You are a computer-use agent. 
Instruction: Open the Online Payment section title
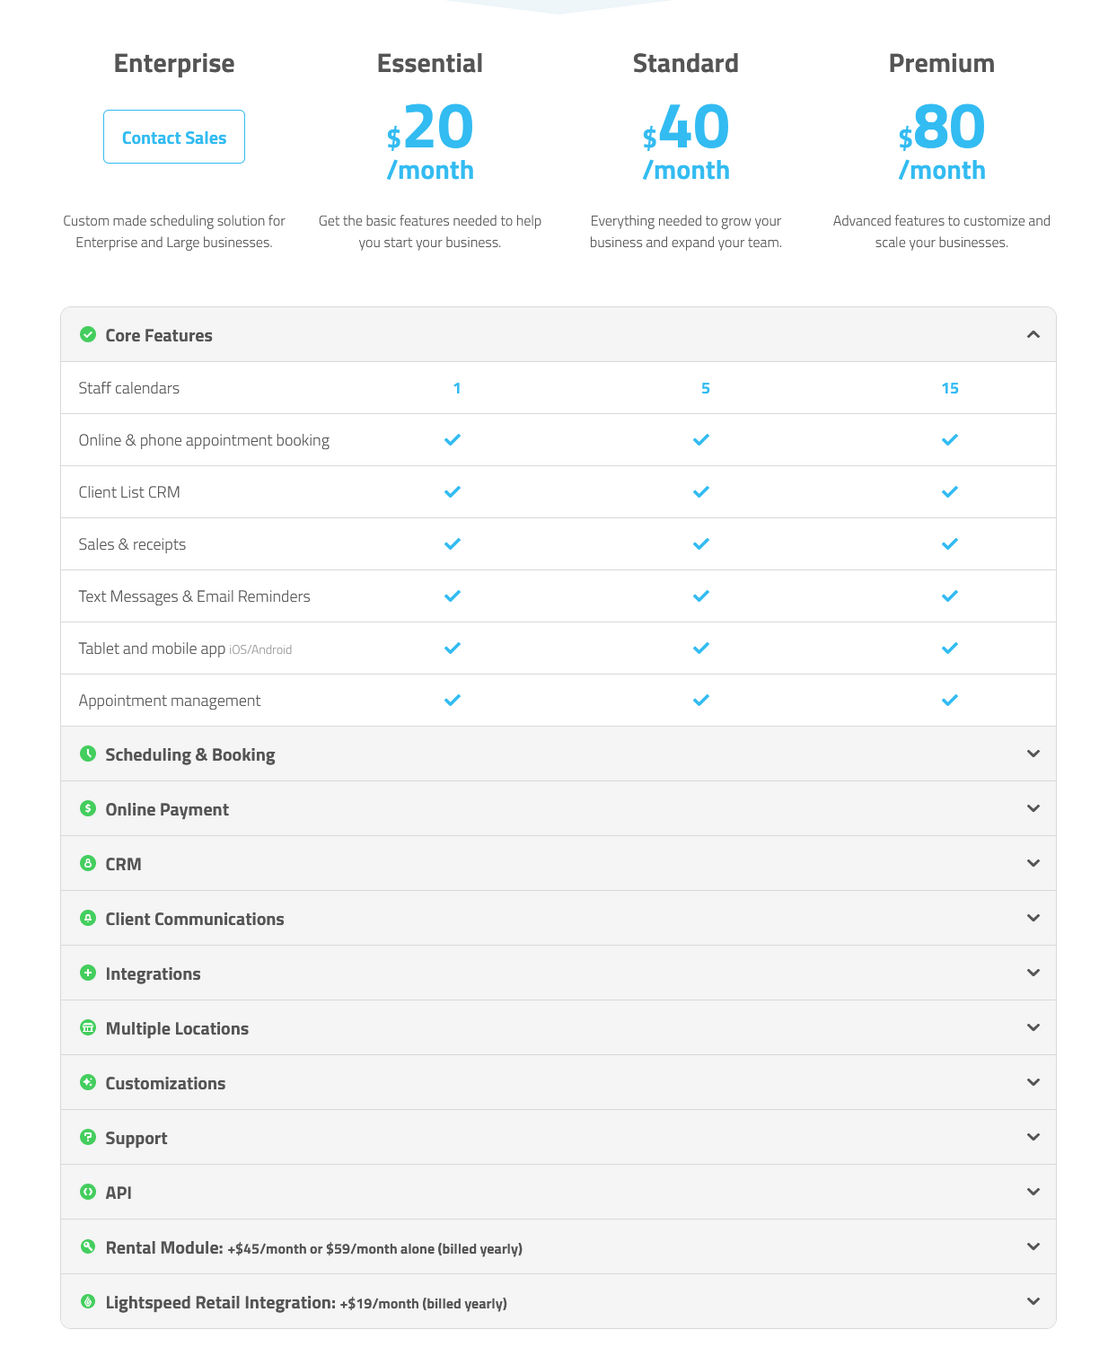(x=167, y=809)
